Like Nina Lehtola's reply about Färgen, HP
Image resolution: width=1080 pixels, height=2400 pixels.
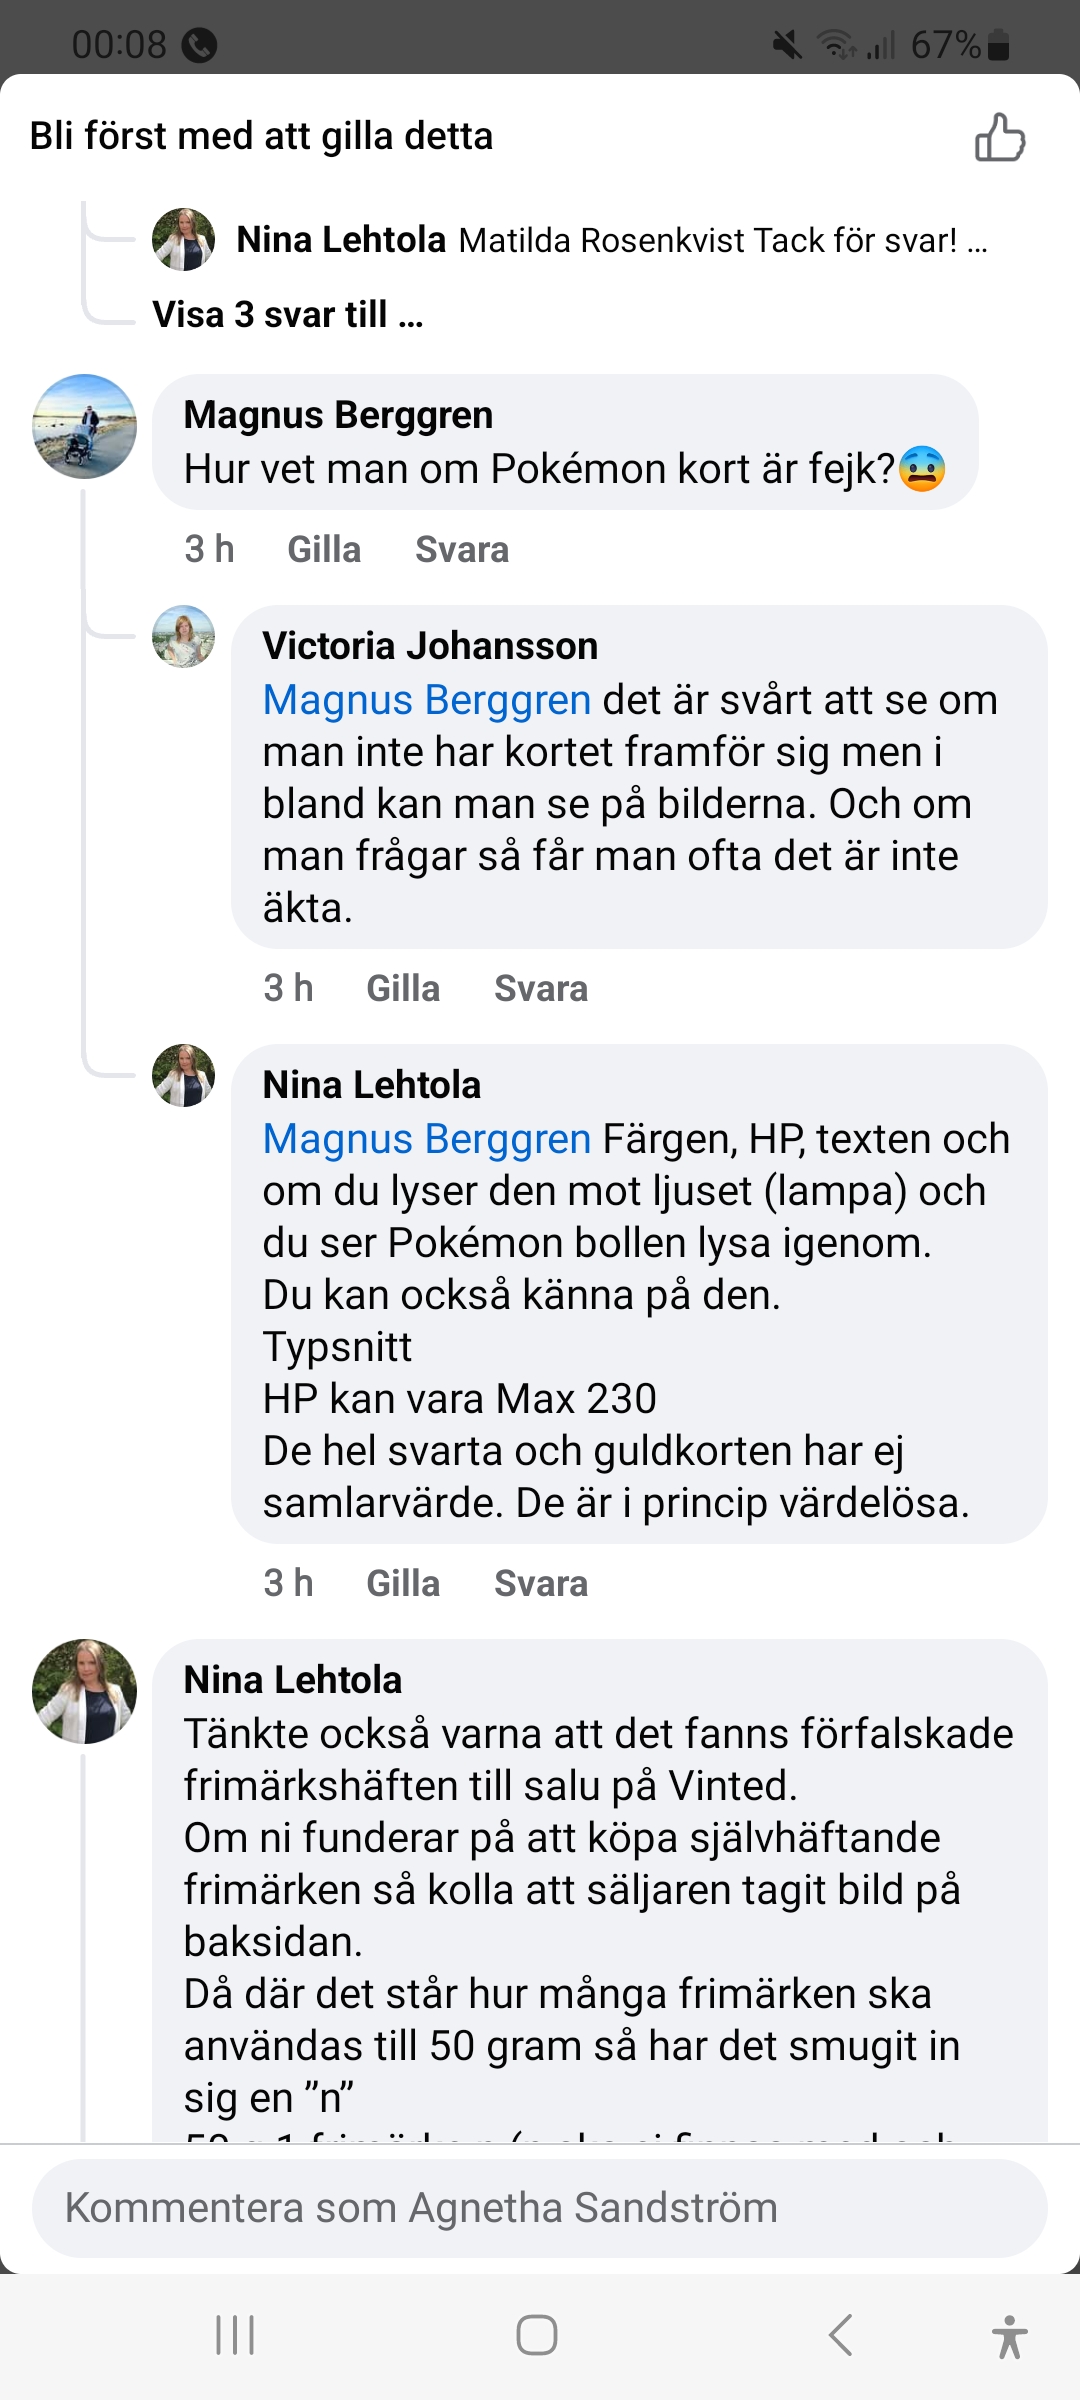tap(402, 1584)
